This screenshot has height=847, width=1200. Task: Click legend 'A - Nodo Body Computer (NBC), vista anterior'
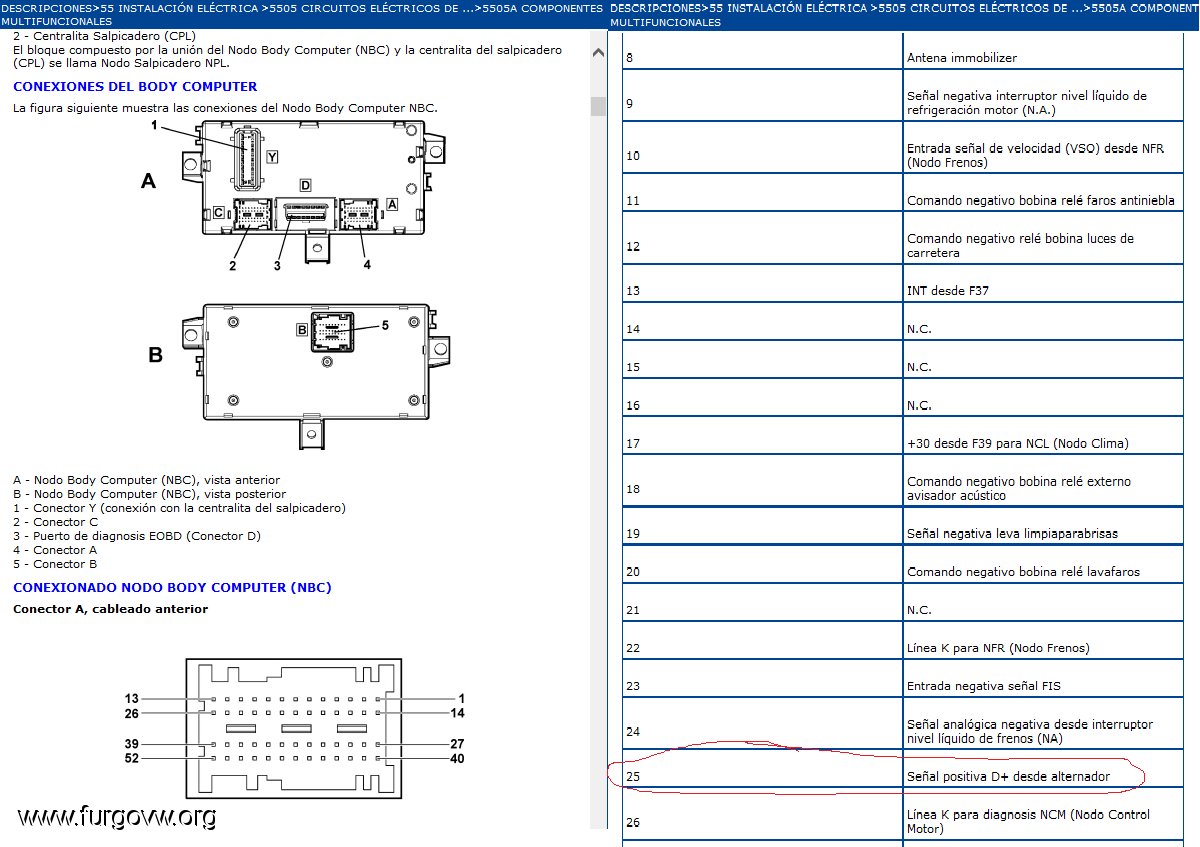click(x=146, y=480)
